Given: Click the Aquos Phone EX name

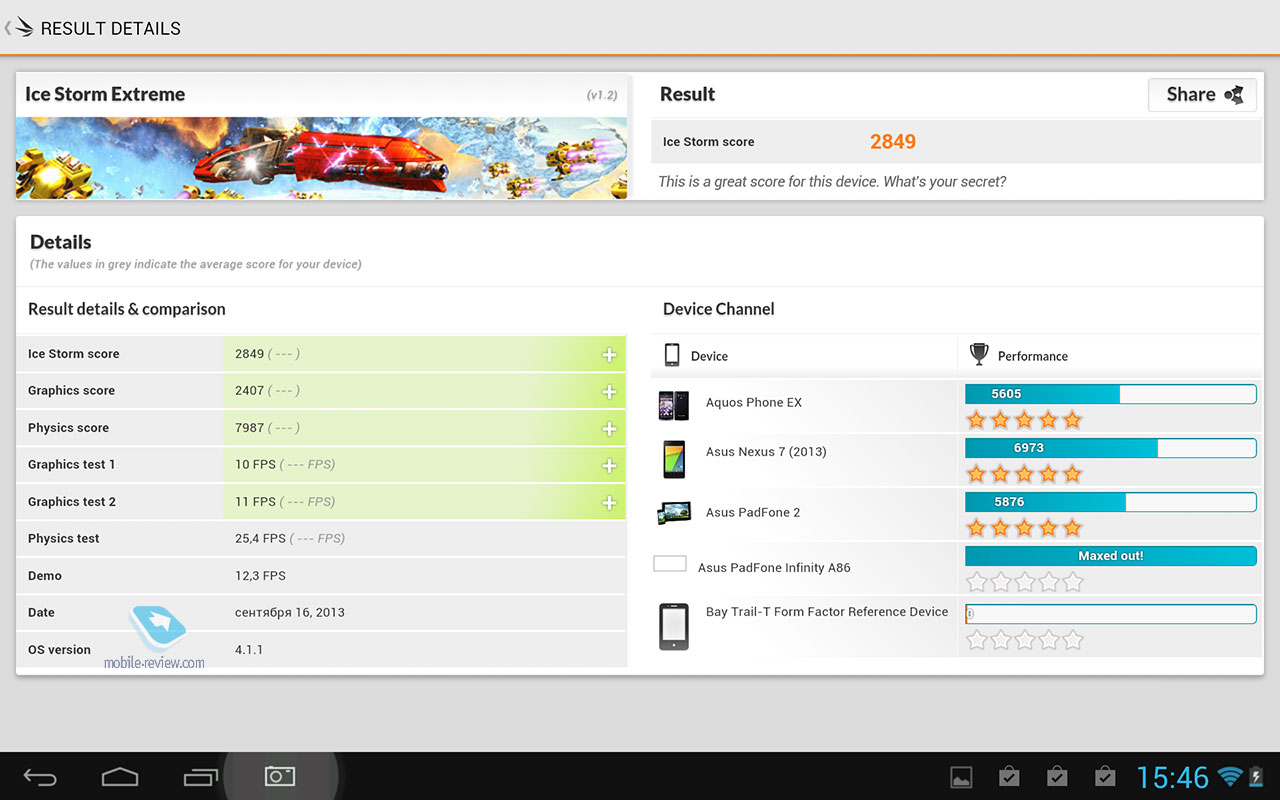Looking at the screenshot, I should click(x=754, y=403).
